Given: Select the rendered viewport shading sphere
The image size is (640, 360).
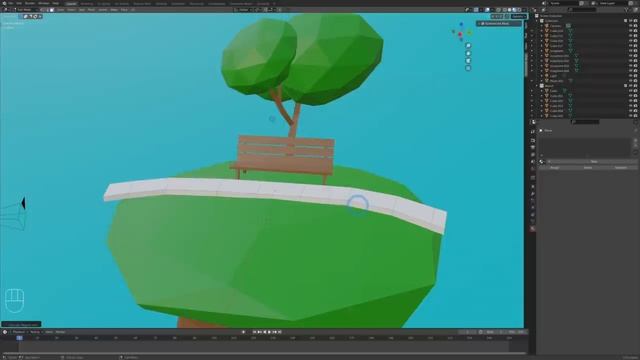Looking at the screenshot, I should click(519, 10).
